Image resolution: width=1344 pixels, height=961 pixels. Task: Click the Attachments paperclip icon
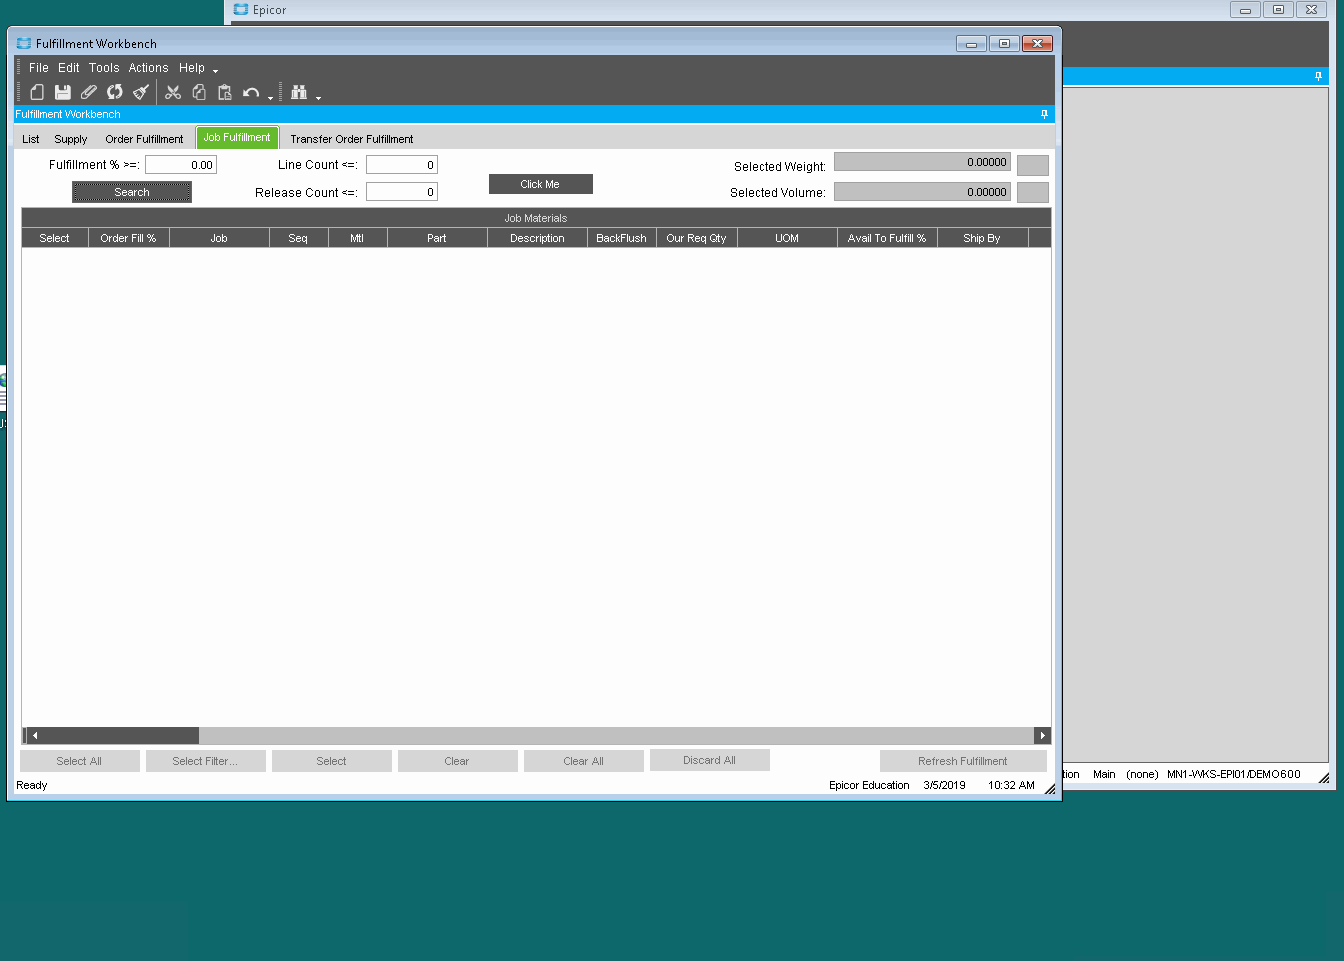click(89, 92)
